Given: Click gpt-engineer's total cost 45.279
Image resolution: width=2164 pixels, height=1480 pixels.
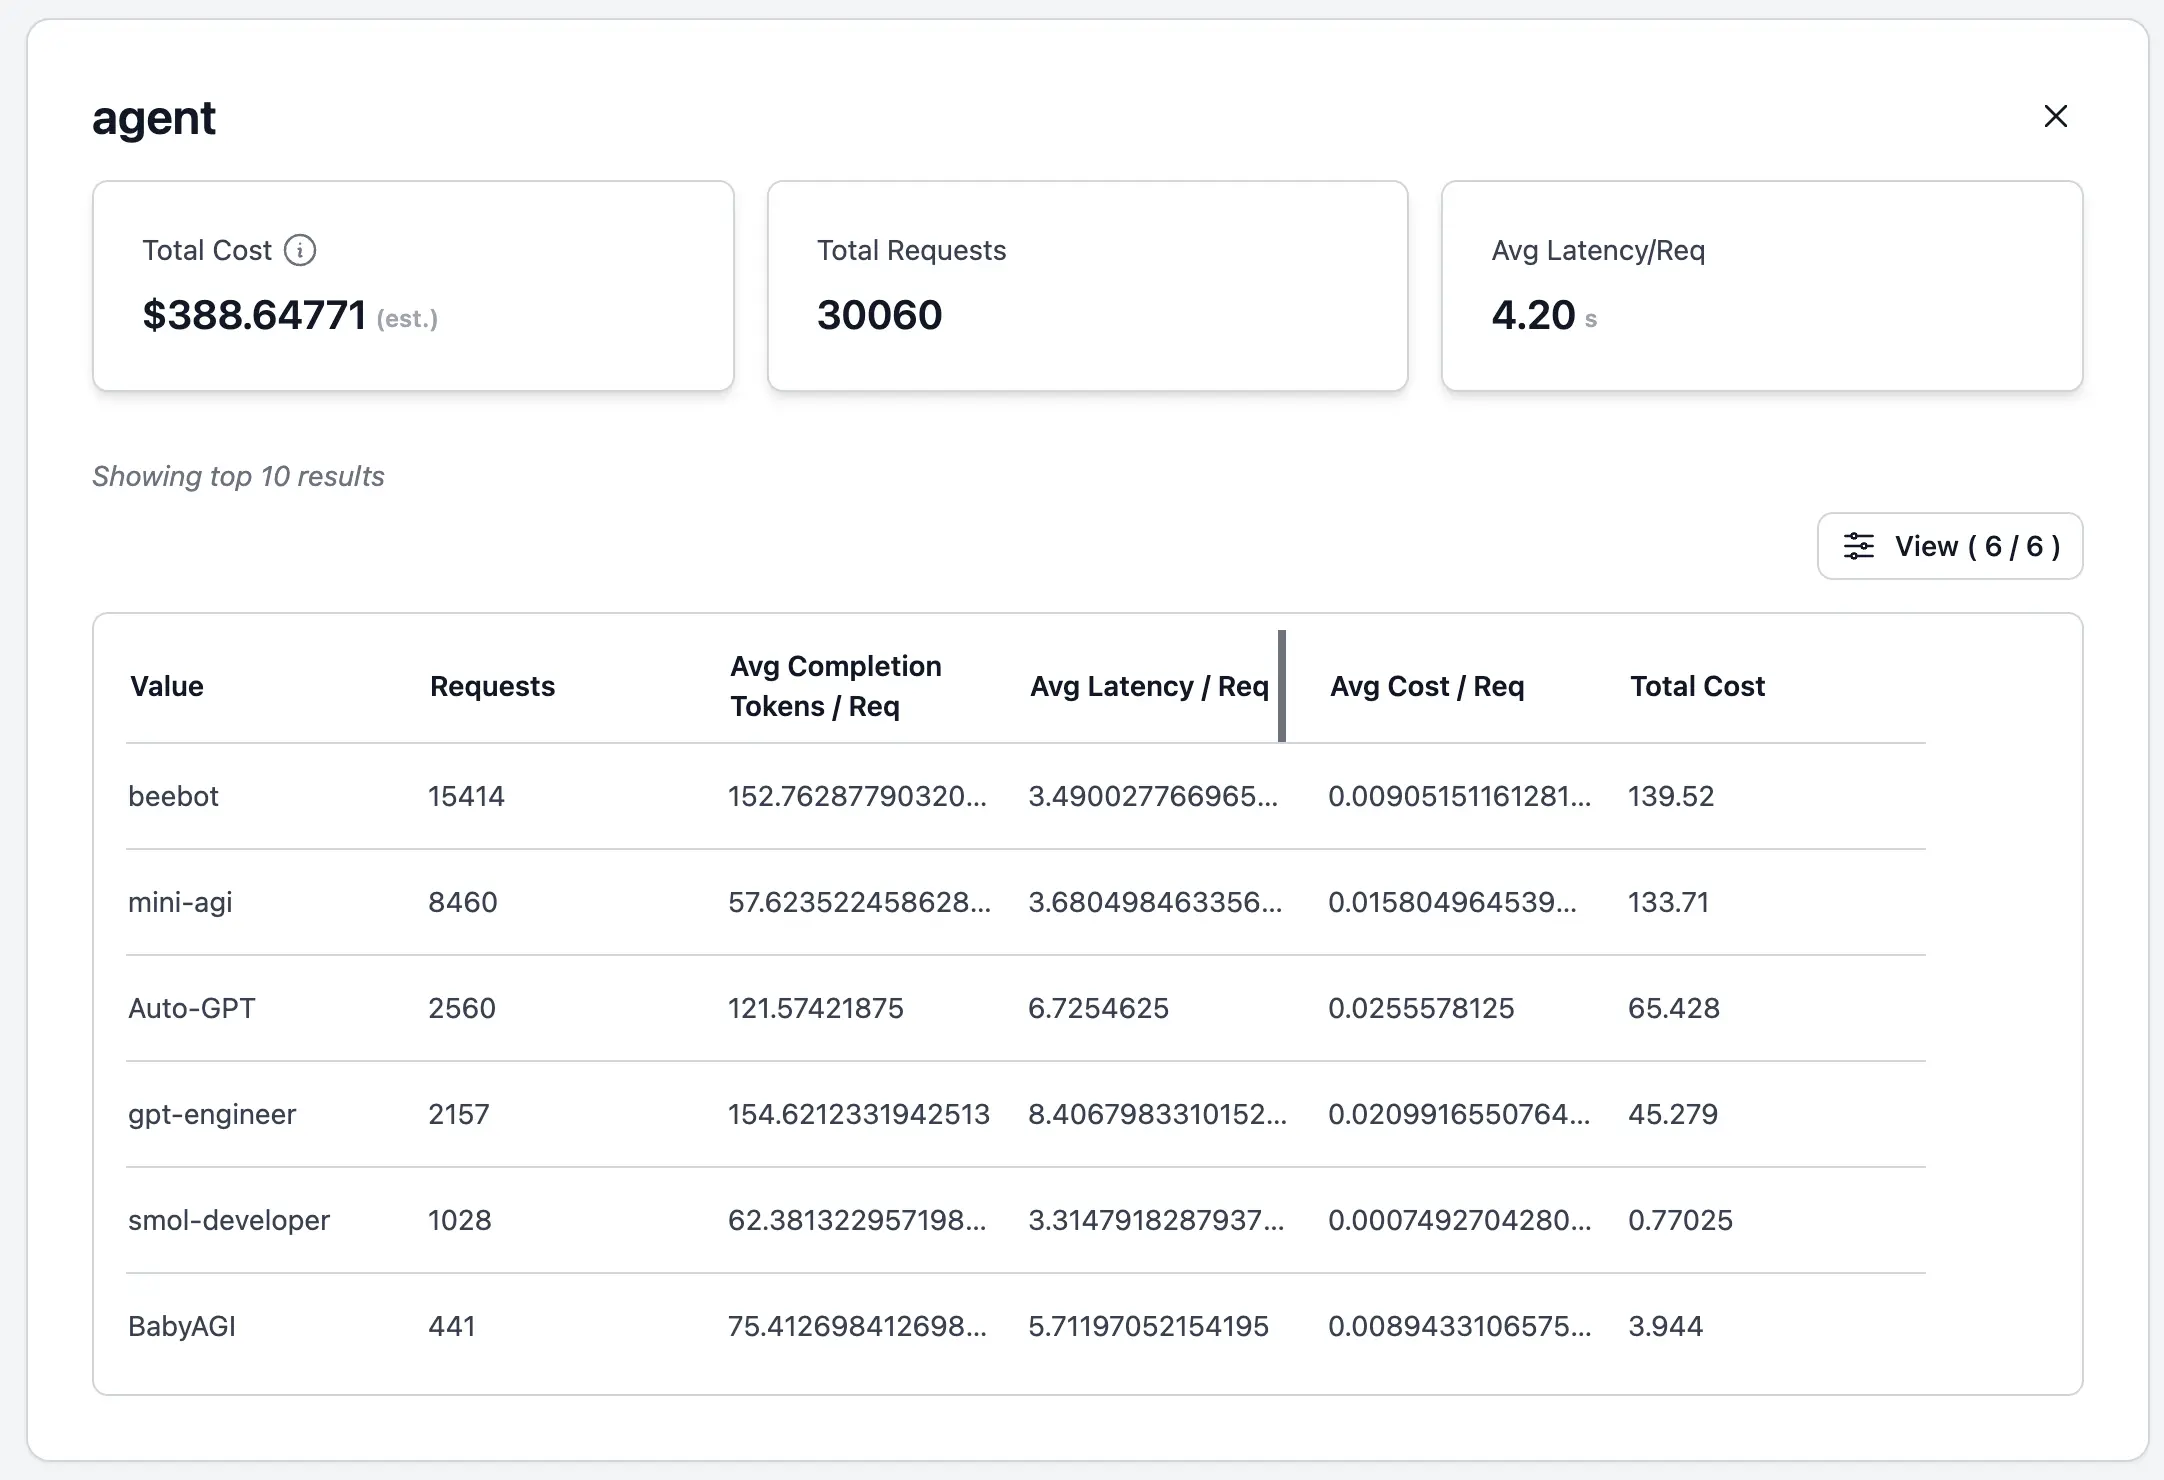Looking at the screenshot, I should pos(1673,1114).
